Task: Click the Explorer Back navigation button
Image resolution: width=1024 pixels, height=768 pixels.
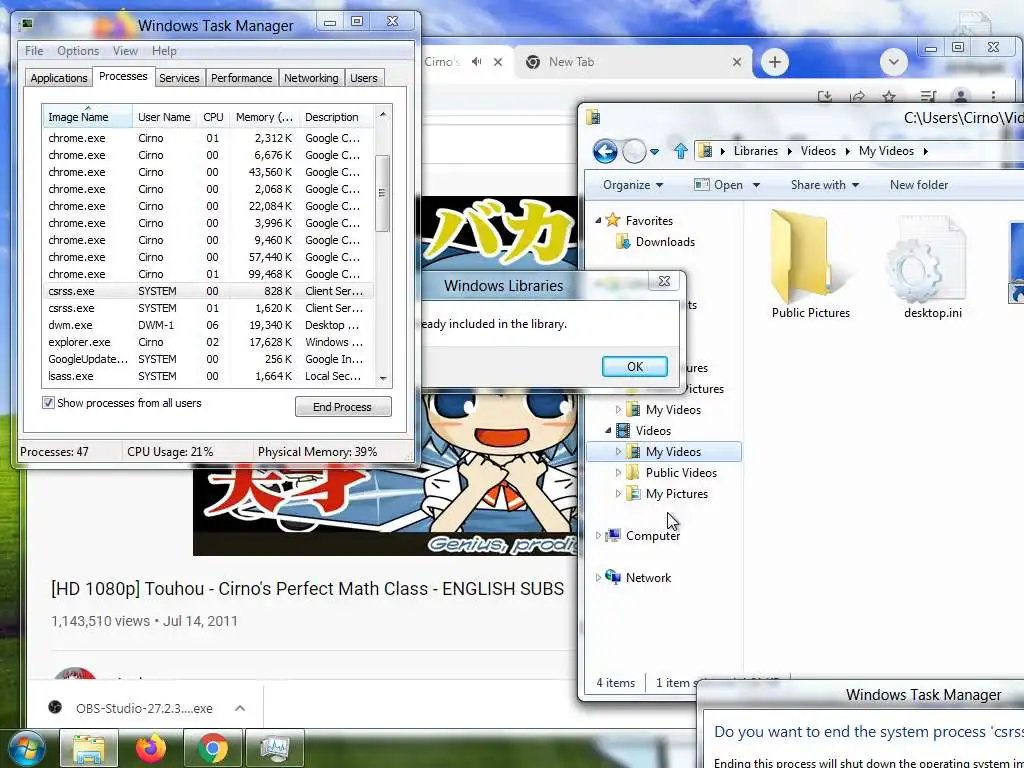Action: coord(605,152)
